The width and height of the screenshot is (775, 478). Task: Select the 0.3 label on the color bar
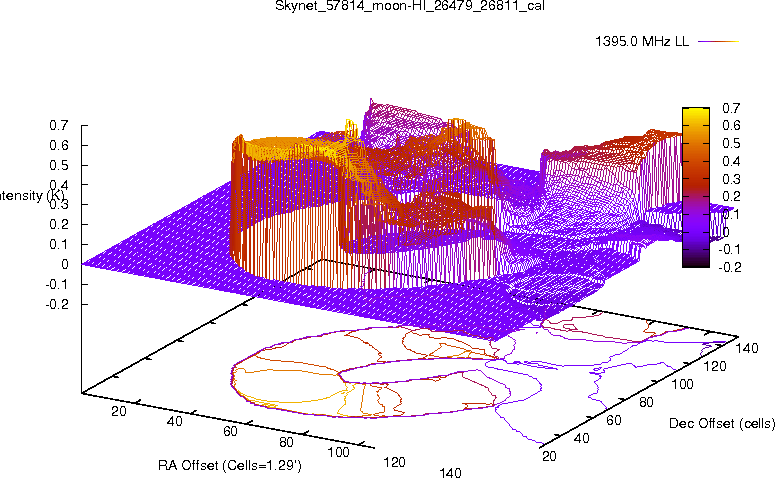click(731, 179)
